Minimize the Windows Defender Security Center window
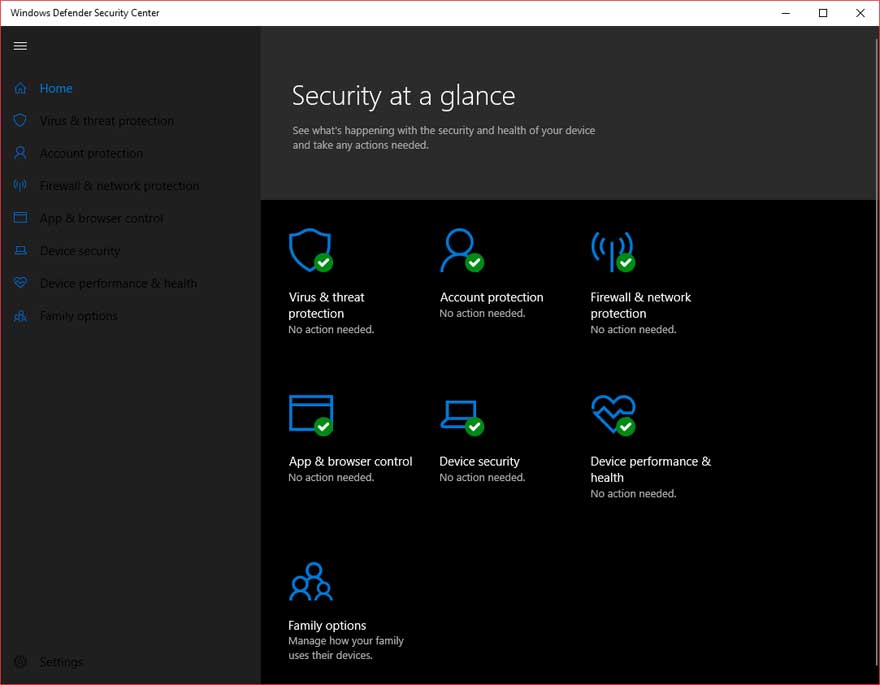The width and height of the screenshot is (880, 685). (x=786, y=13)
